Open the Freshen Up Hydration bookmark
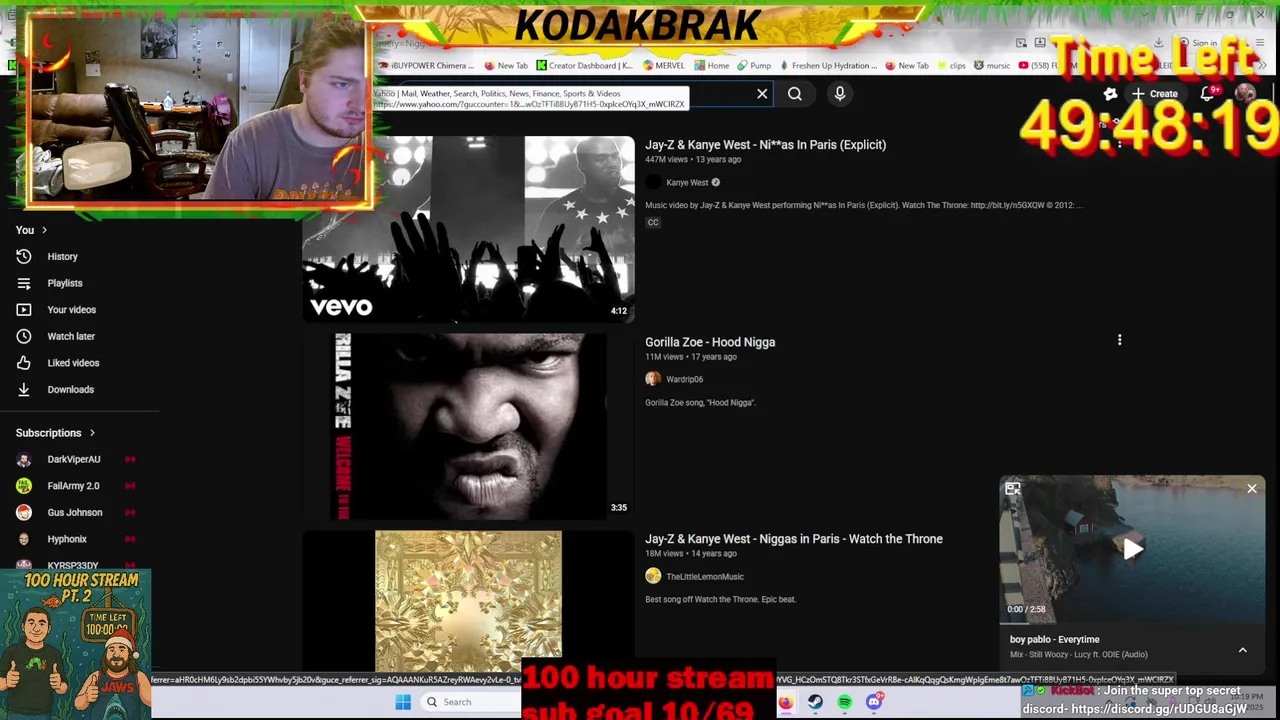 [x=828, y=66]
